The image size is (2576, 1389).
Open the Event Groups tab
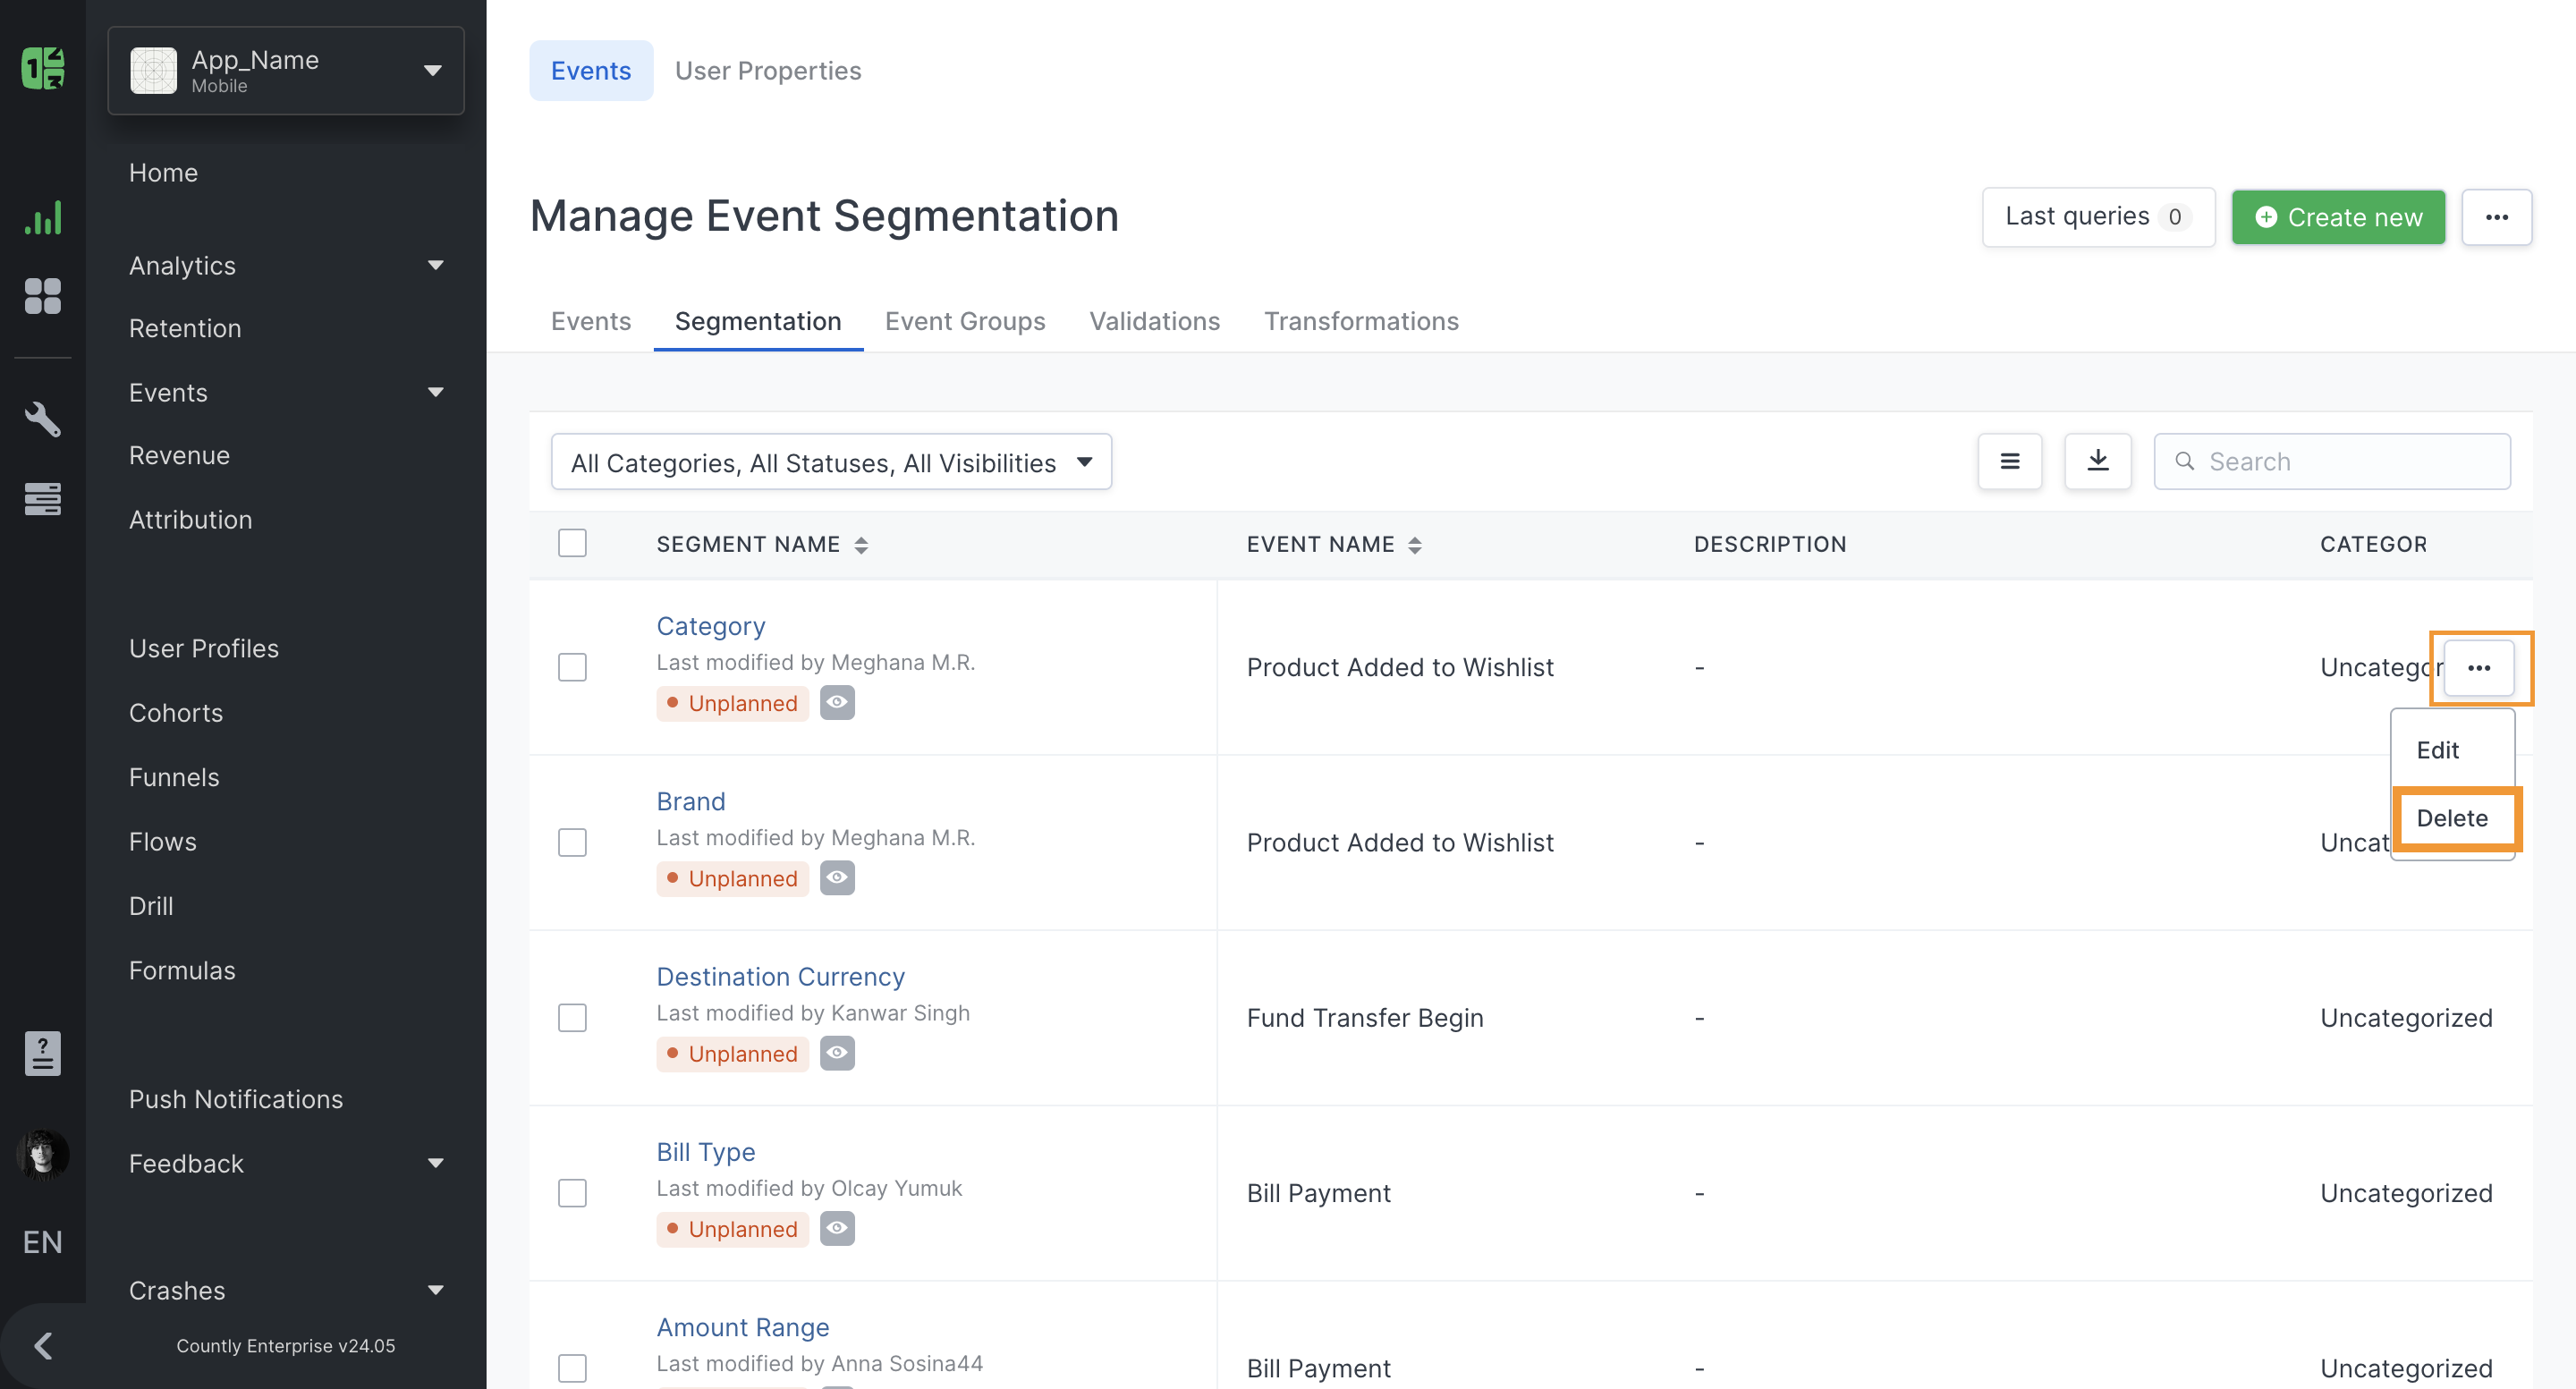(965, 321)
